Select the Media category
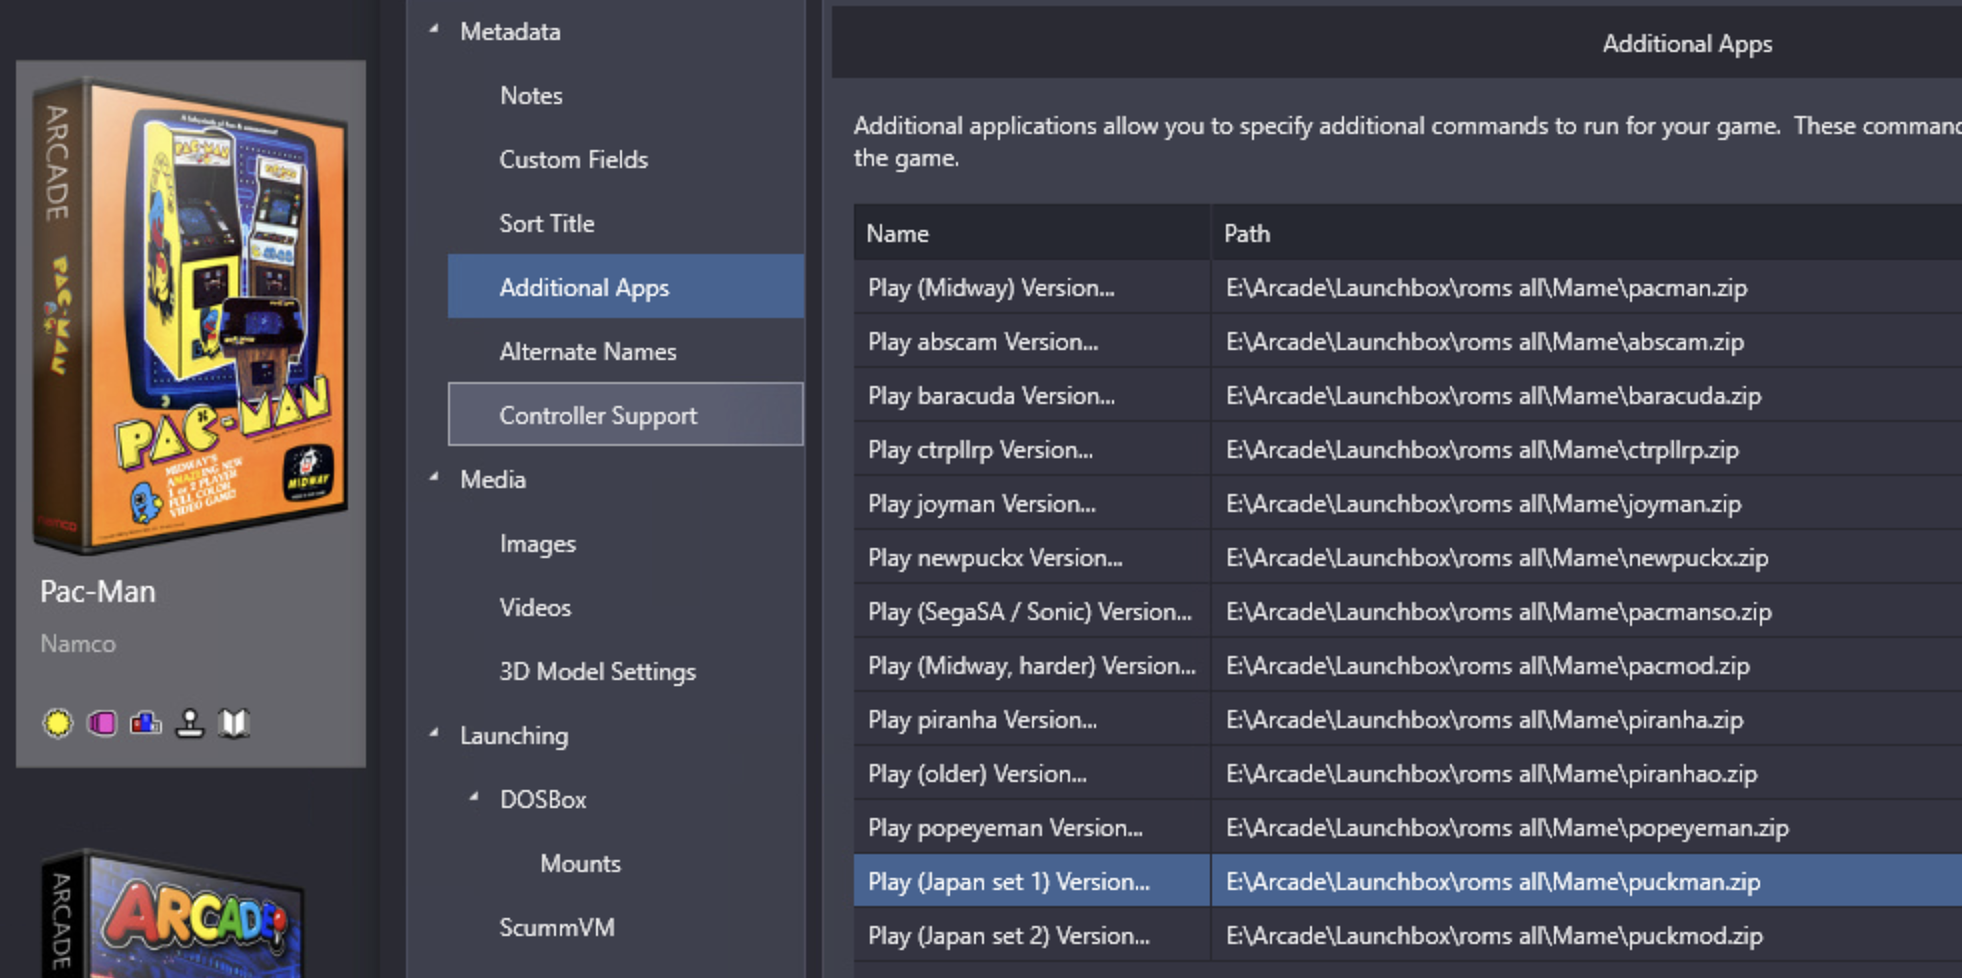The image size is (1962, 978). [x=493, y=480]
